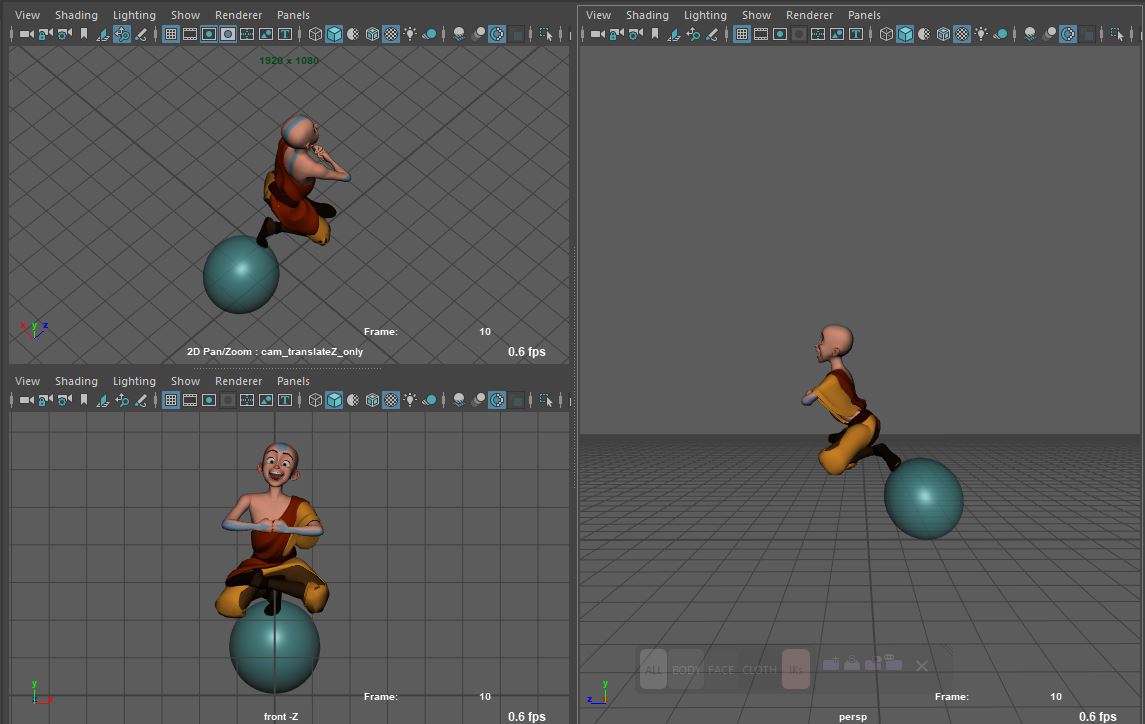Toggle textured display in top-left camera panel

[x=391, y=34]
